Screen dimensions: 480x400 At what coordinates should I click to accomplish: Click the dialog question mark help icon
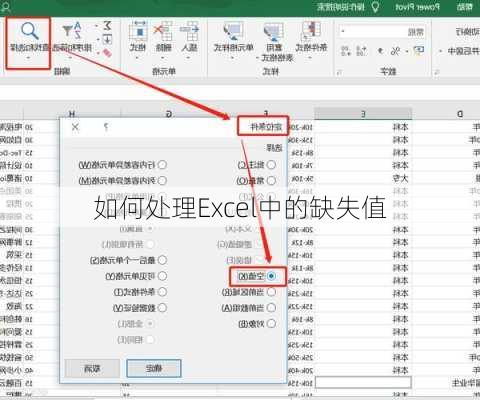[x=106, y=127]
